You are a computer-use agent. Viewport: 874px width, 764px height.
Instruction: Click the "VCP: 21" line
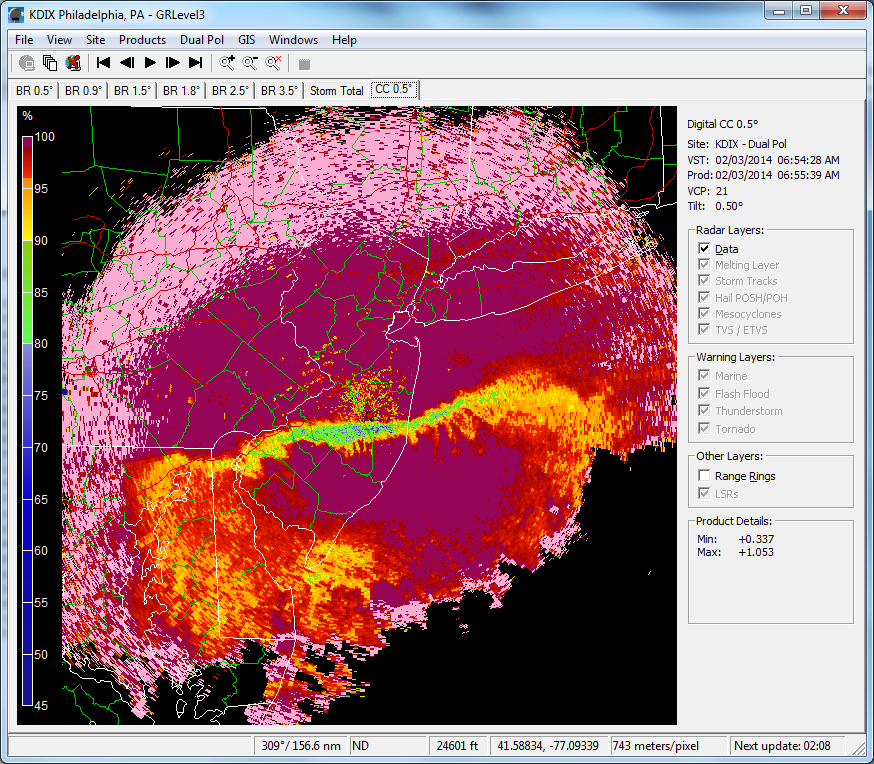point(707,191)
